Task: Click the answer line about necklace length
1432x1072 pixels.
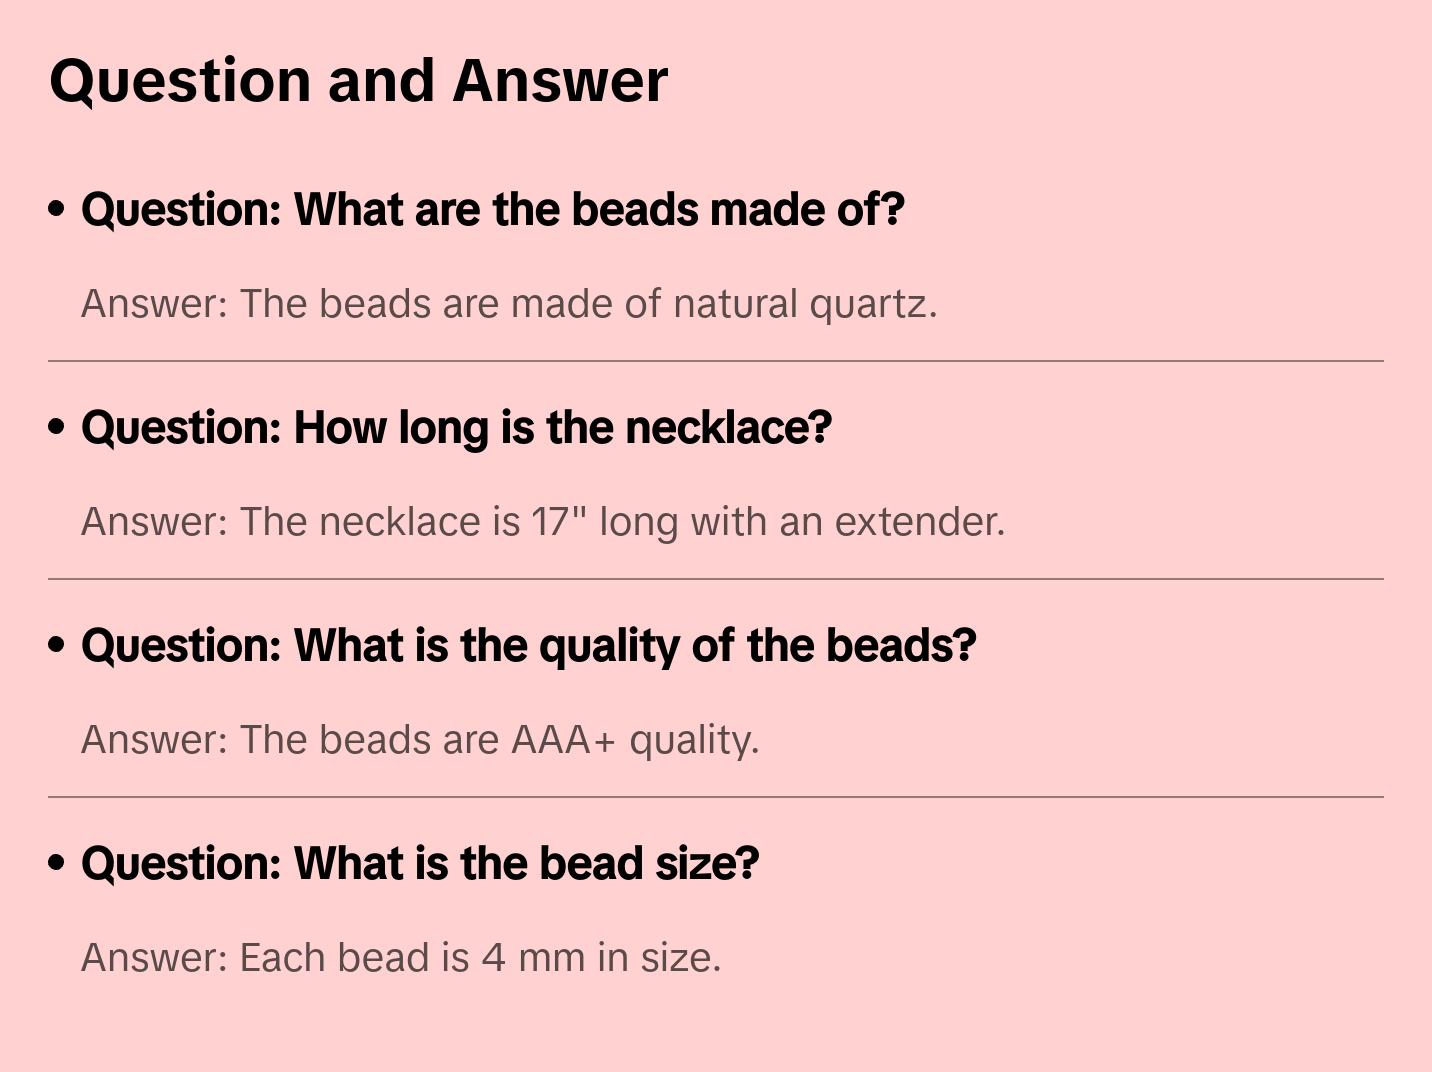Action: click(x=542, y=522)
